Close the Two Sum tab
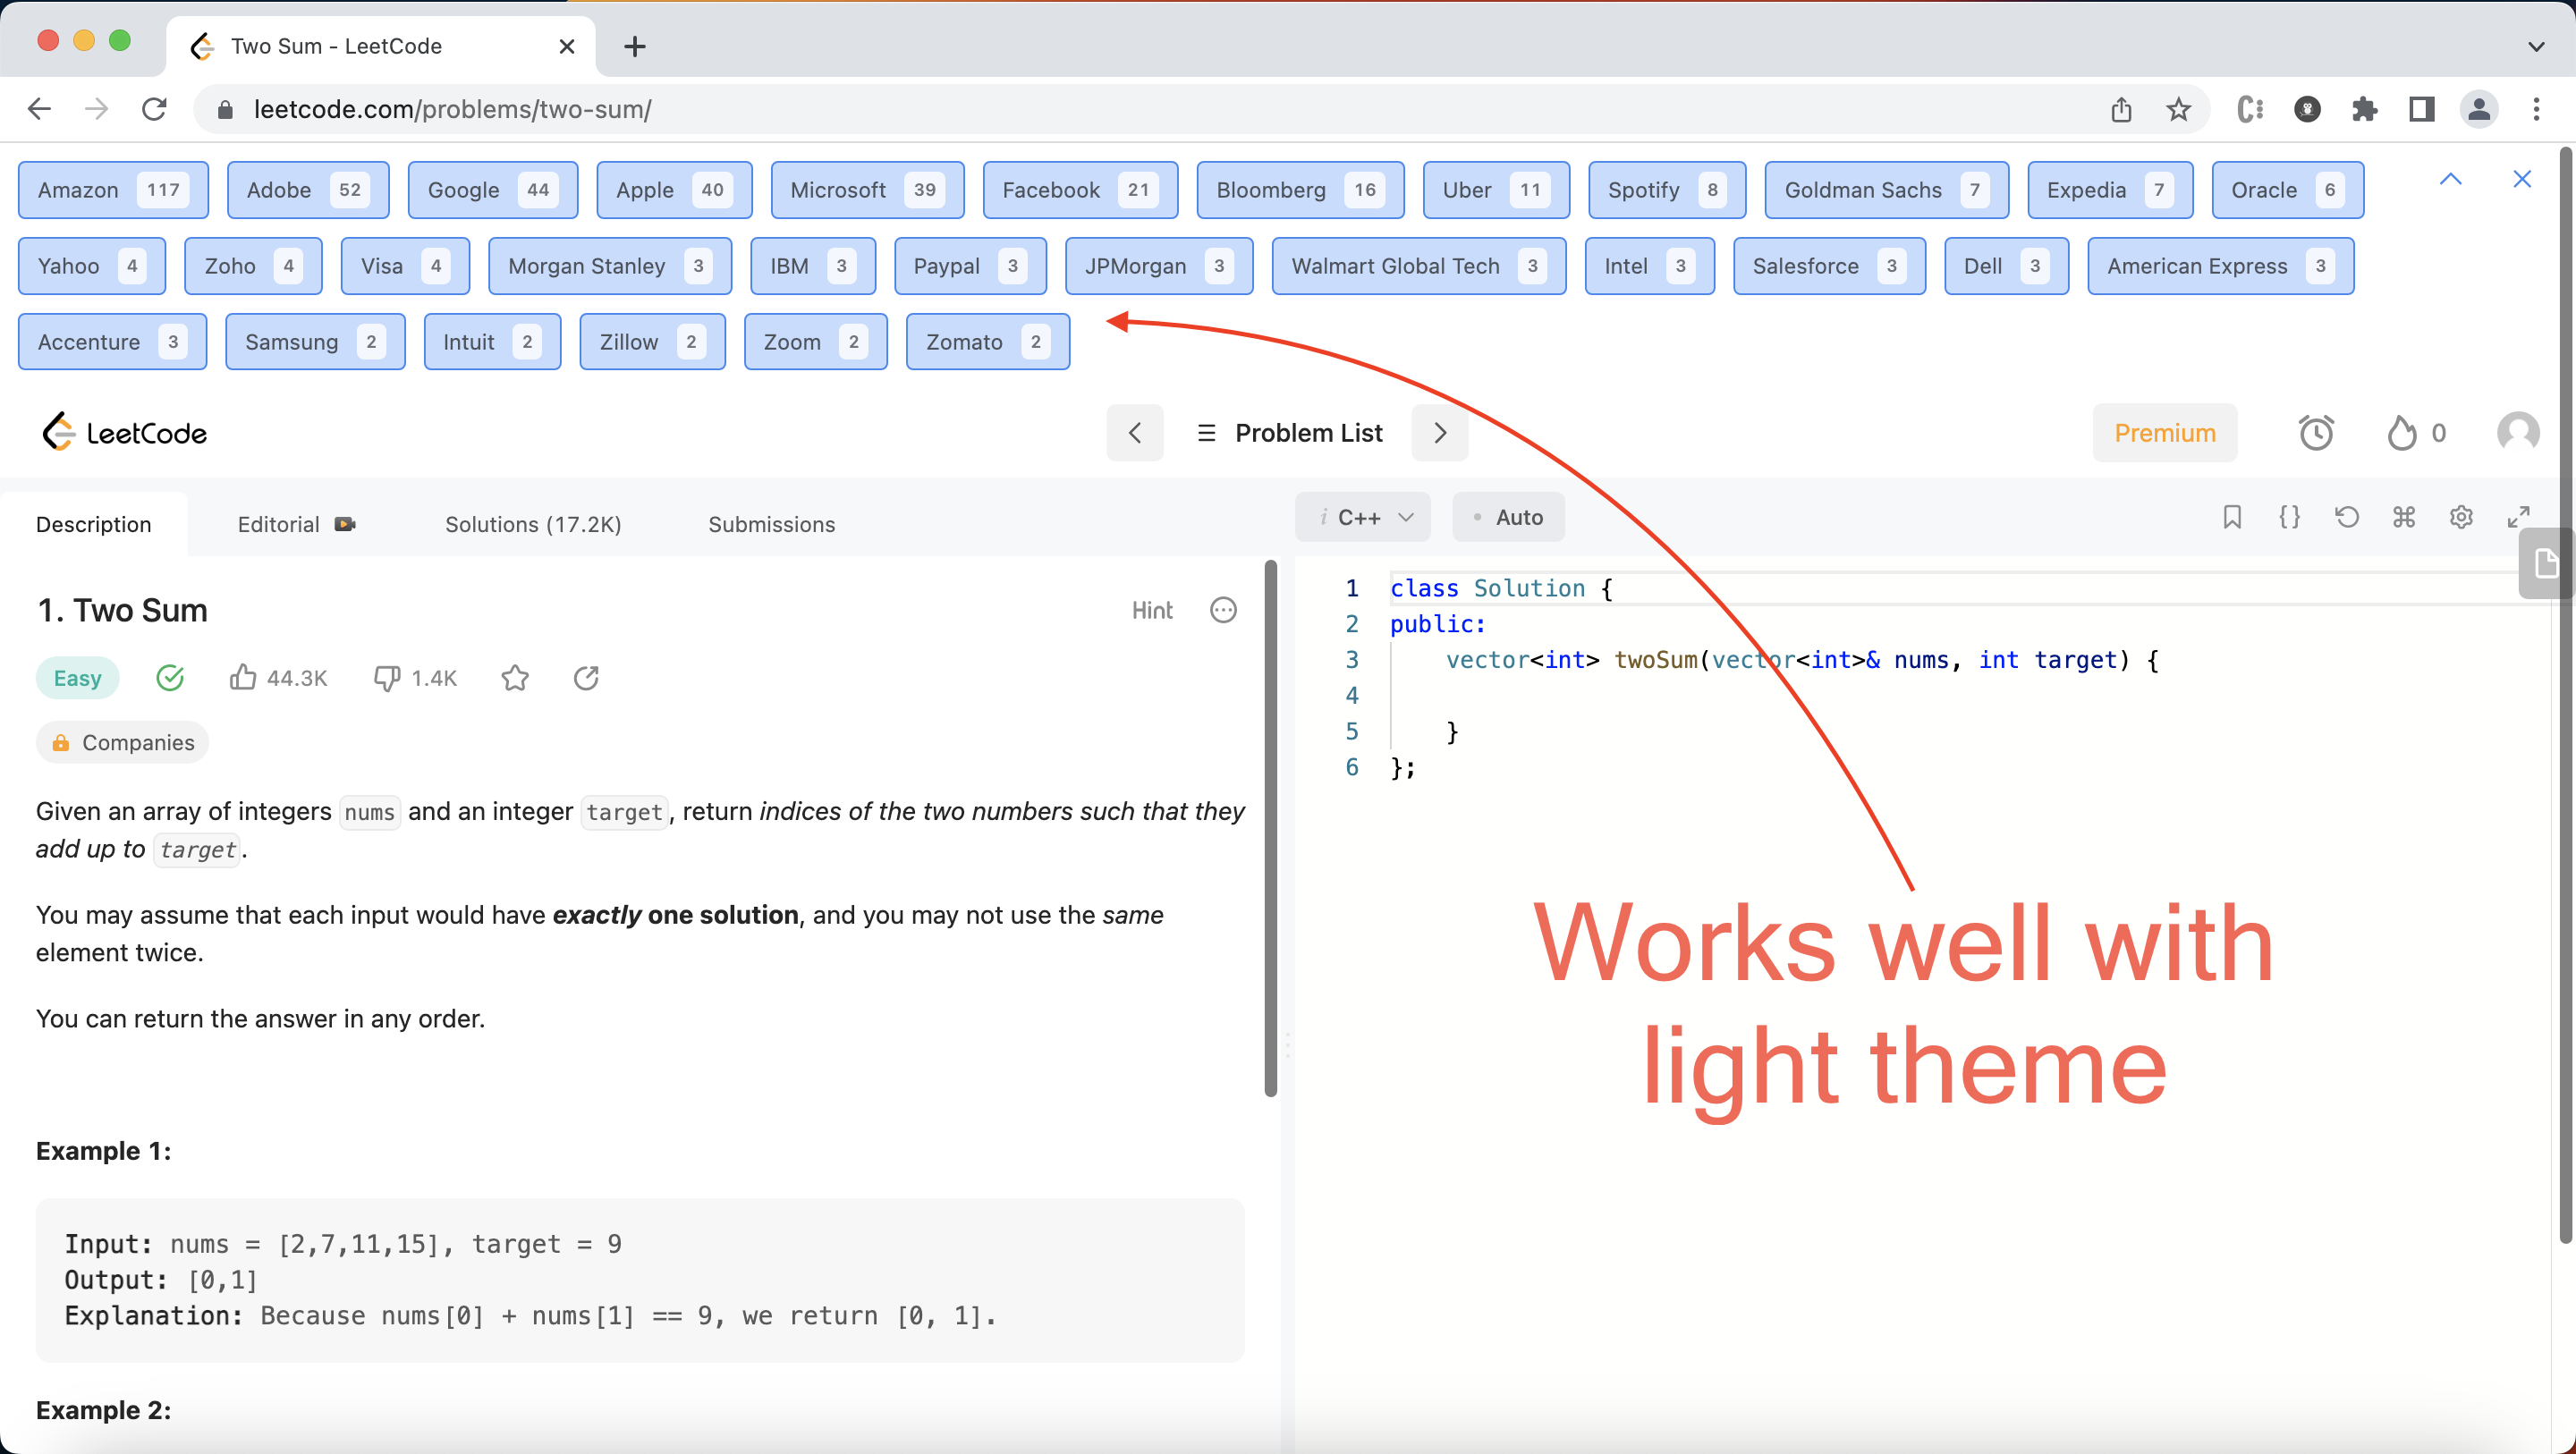Image resolution: width=2576 pixels, height=1454 pixels. (567, 46)
